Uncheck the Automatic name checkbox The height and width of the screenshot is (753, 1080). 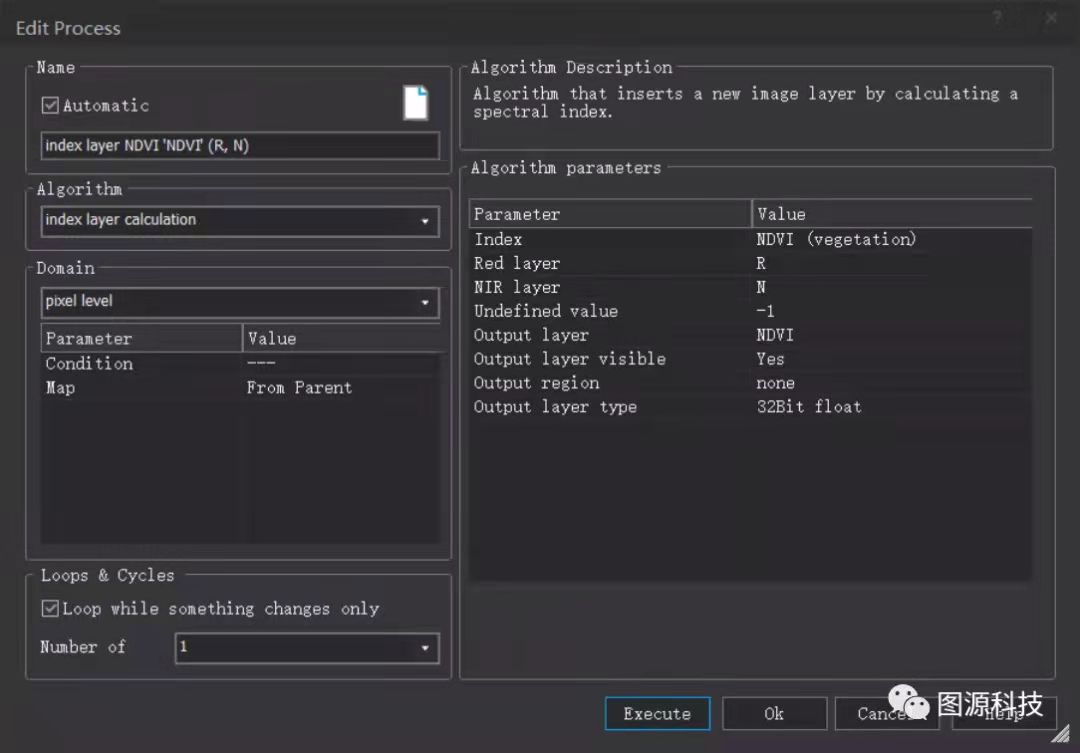click(50, 105)
